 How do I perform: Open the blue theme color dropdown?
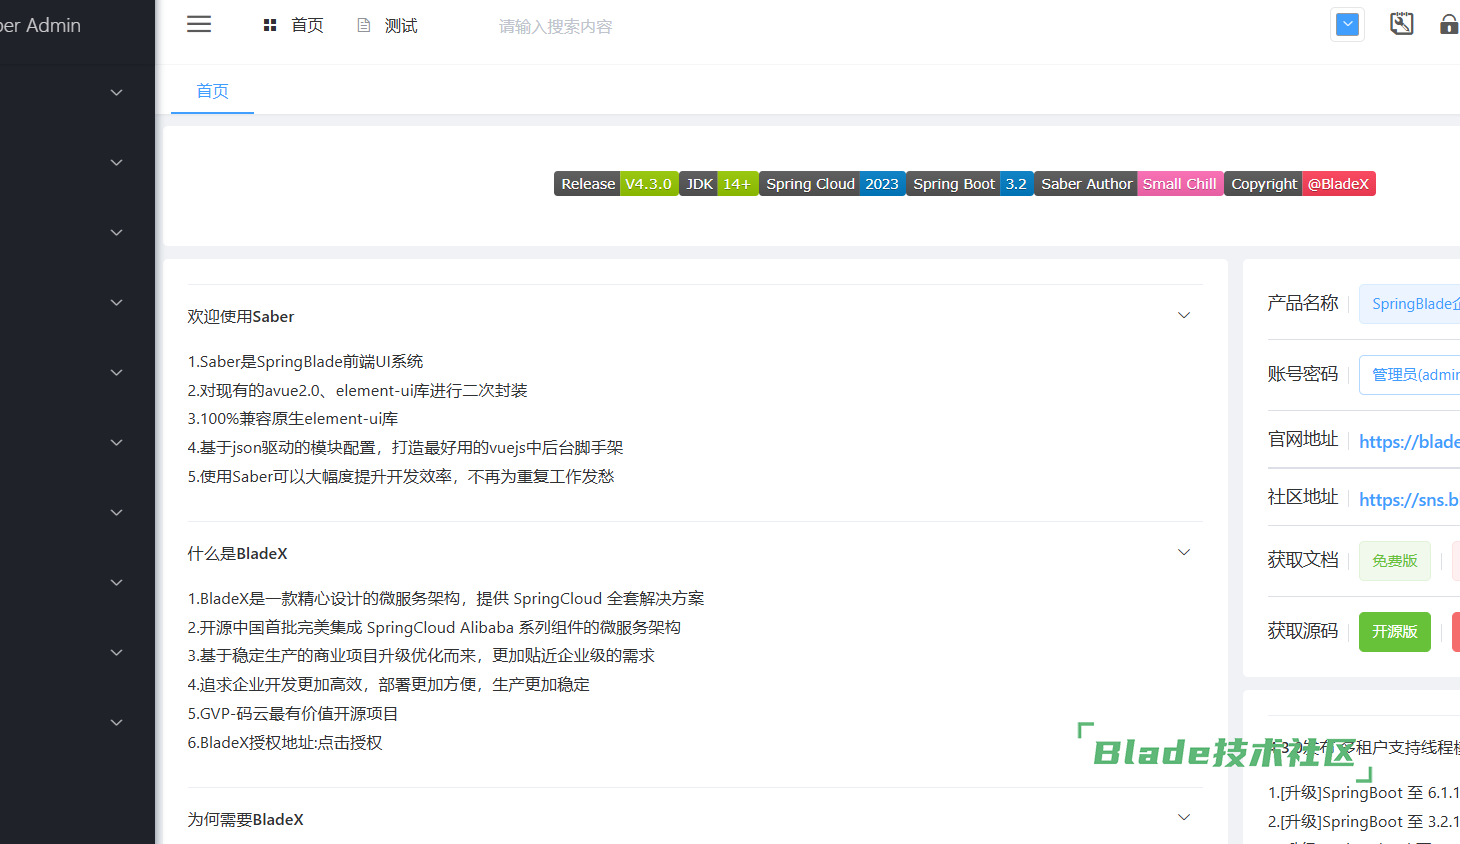pyautogui.click(x=1348, y=25)
